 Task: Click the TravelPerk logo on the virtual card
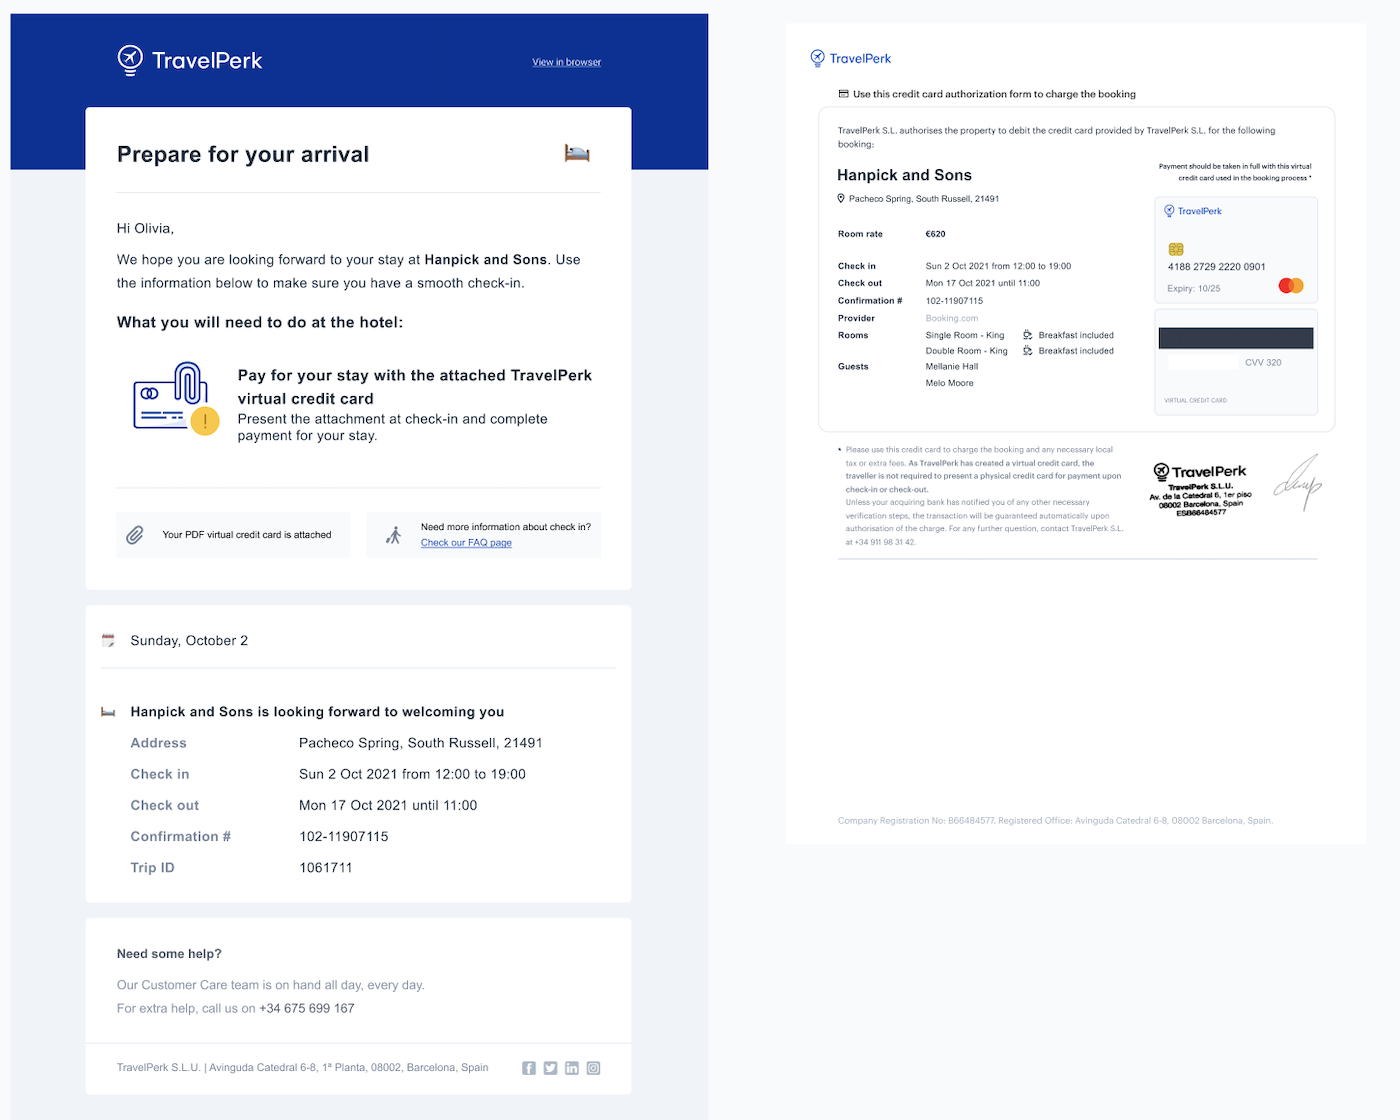pos(1193,211)
